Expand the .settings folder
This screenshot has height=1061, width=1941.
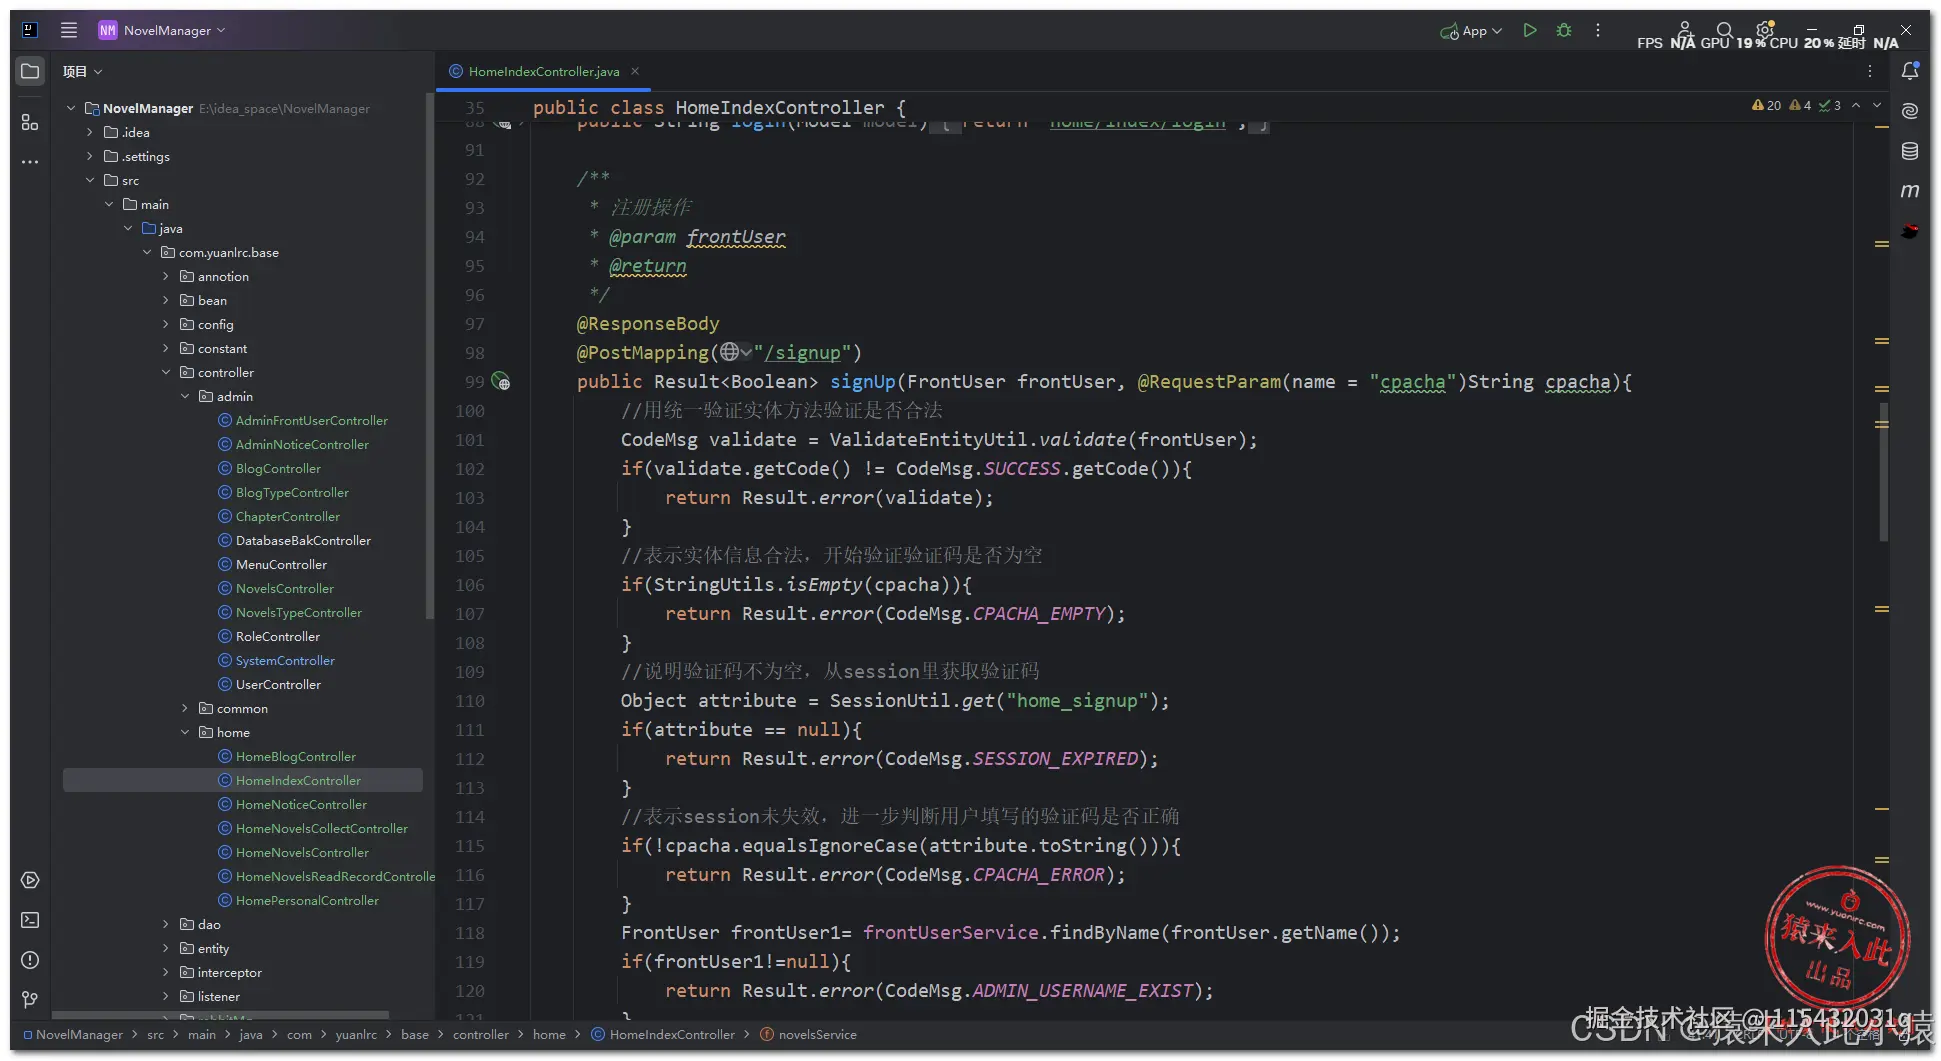[90, 156]
